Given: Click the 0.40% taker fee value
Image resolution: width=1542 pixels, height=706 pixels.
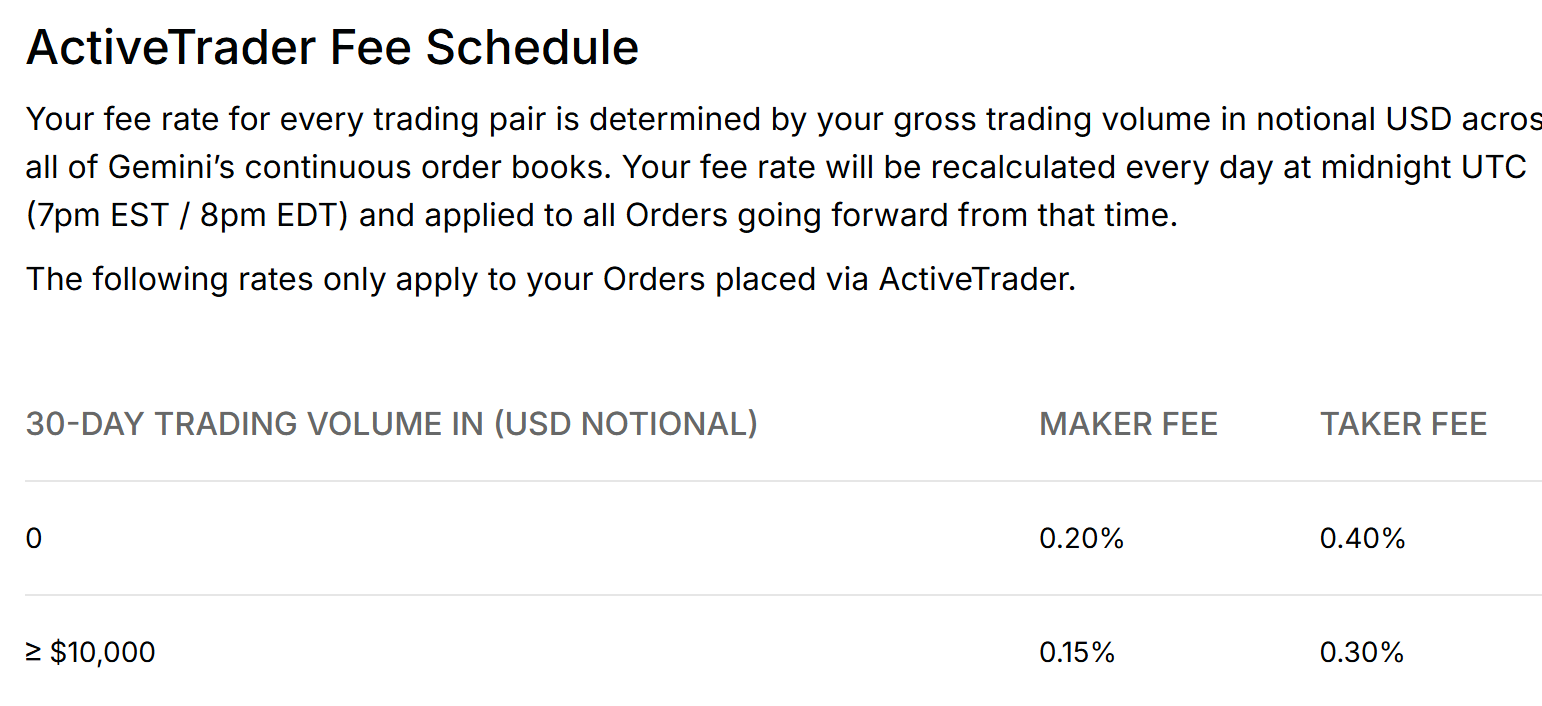Looking at the screenshot, I should click(x=1362, y=539).
